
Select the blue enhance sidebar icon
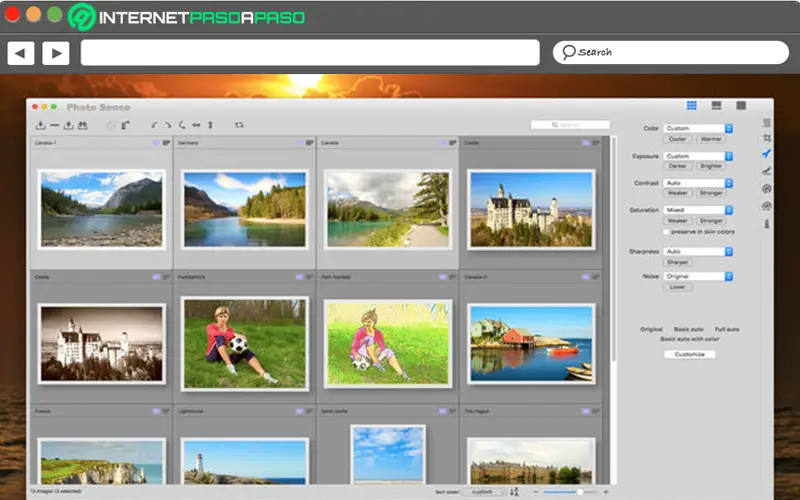766,154
